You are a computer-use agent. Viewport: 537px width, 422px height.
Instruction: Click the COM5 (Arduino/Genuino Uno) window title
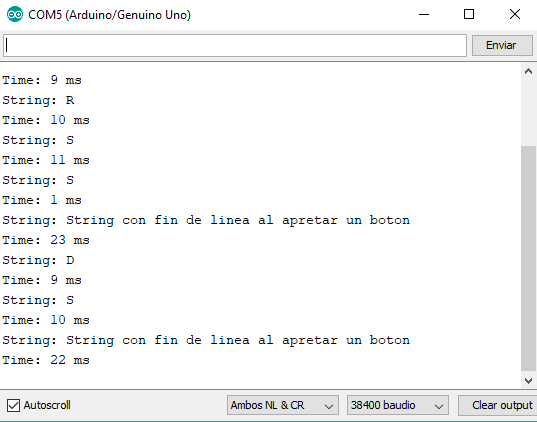tap(110, 15)
